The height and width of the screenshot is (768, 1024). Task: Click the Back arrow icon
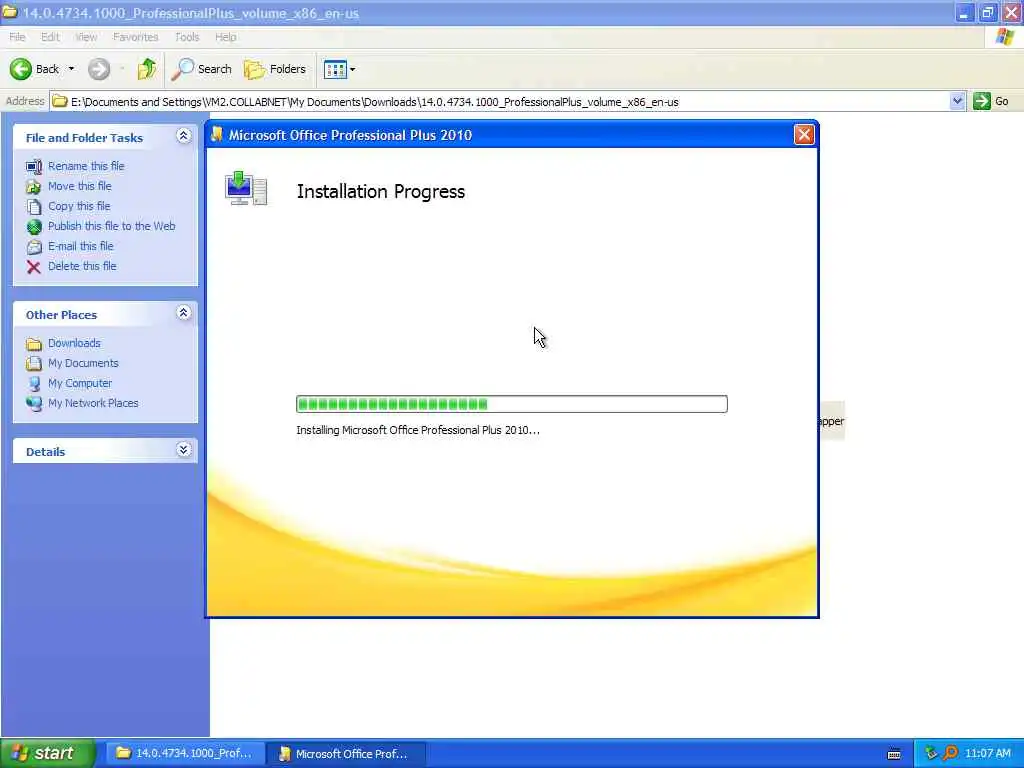coord(20,69)
